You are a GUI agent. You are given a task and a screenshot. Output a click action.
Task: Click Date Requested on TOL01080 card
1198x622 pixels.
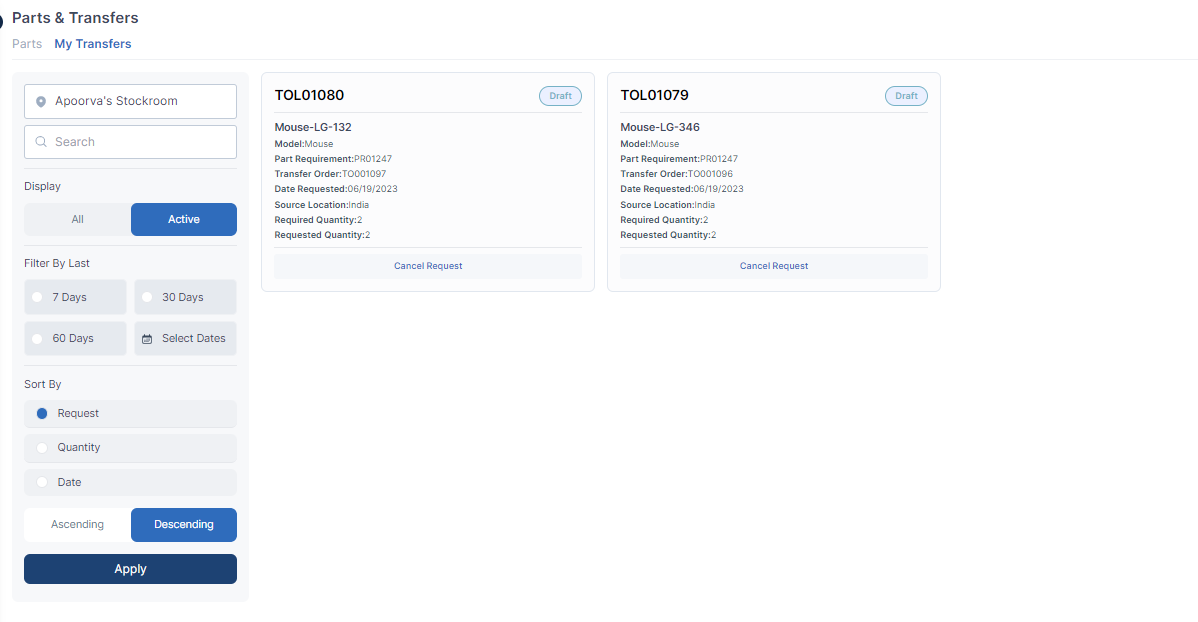click(336, 190)
